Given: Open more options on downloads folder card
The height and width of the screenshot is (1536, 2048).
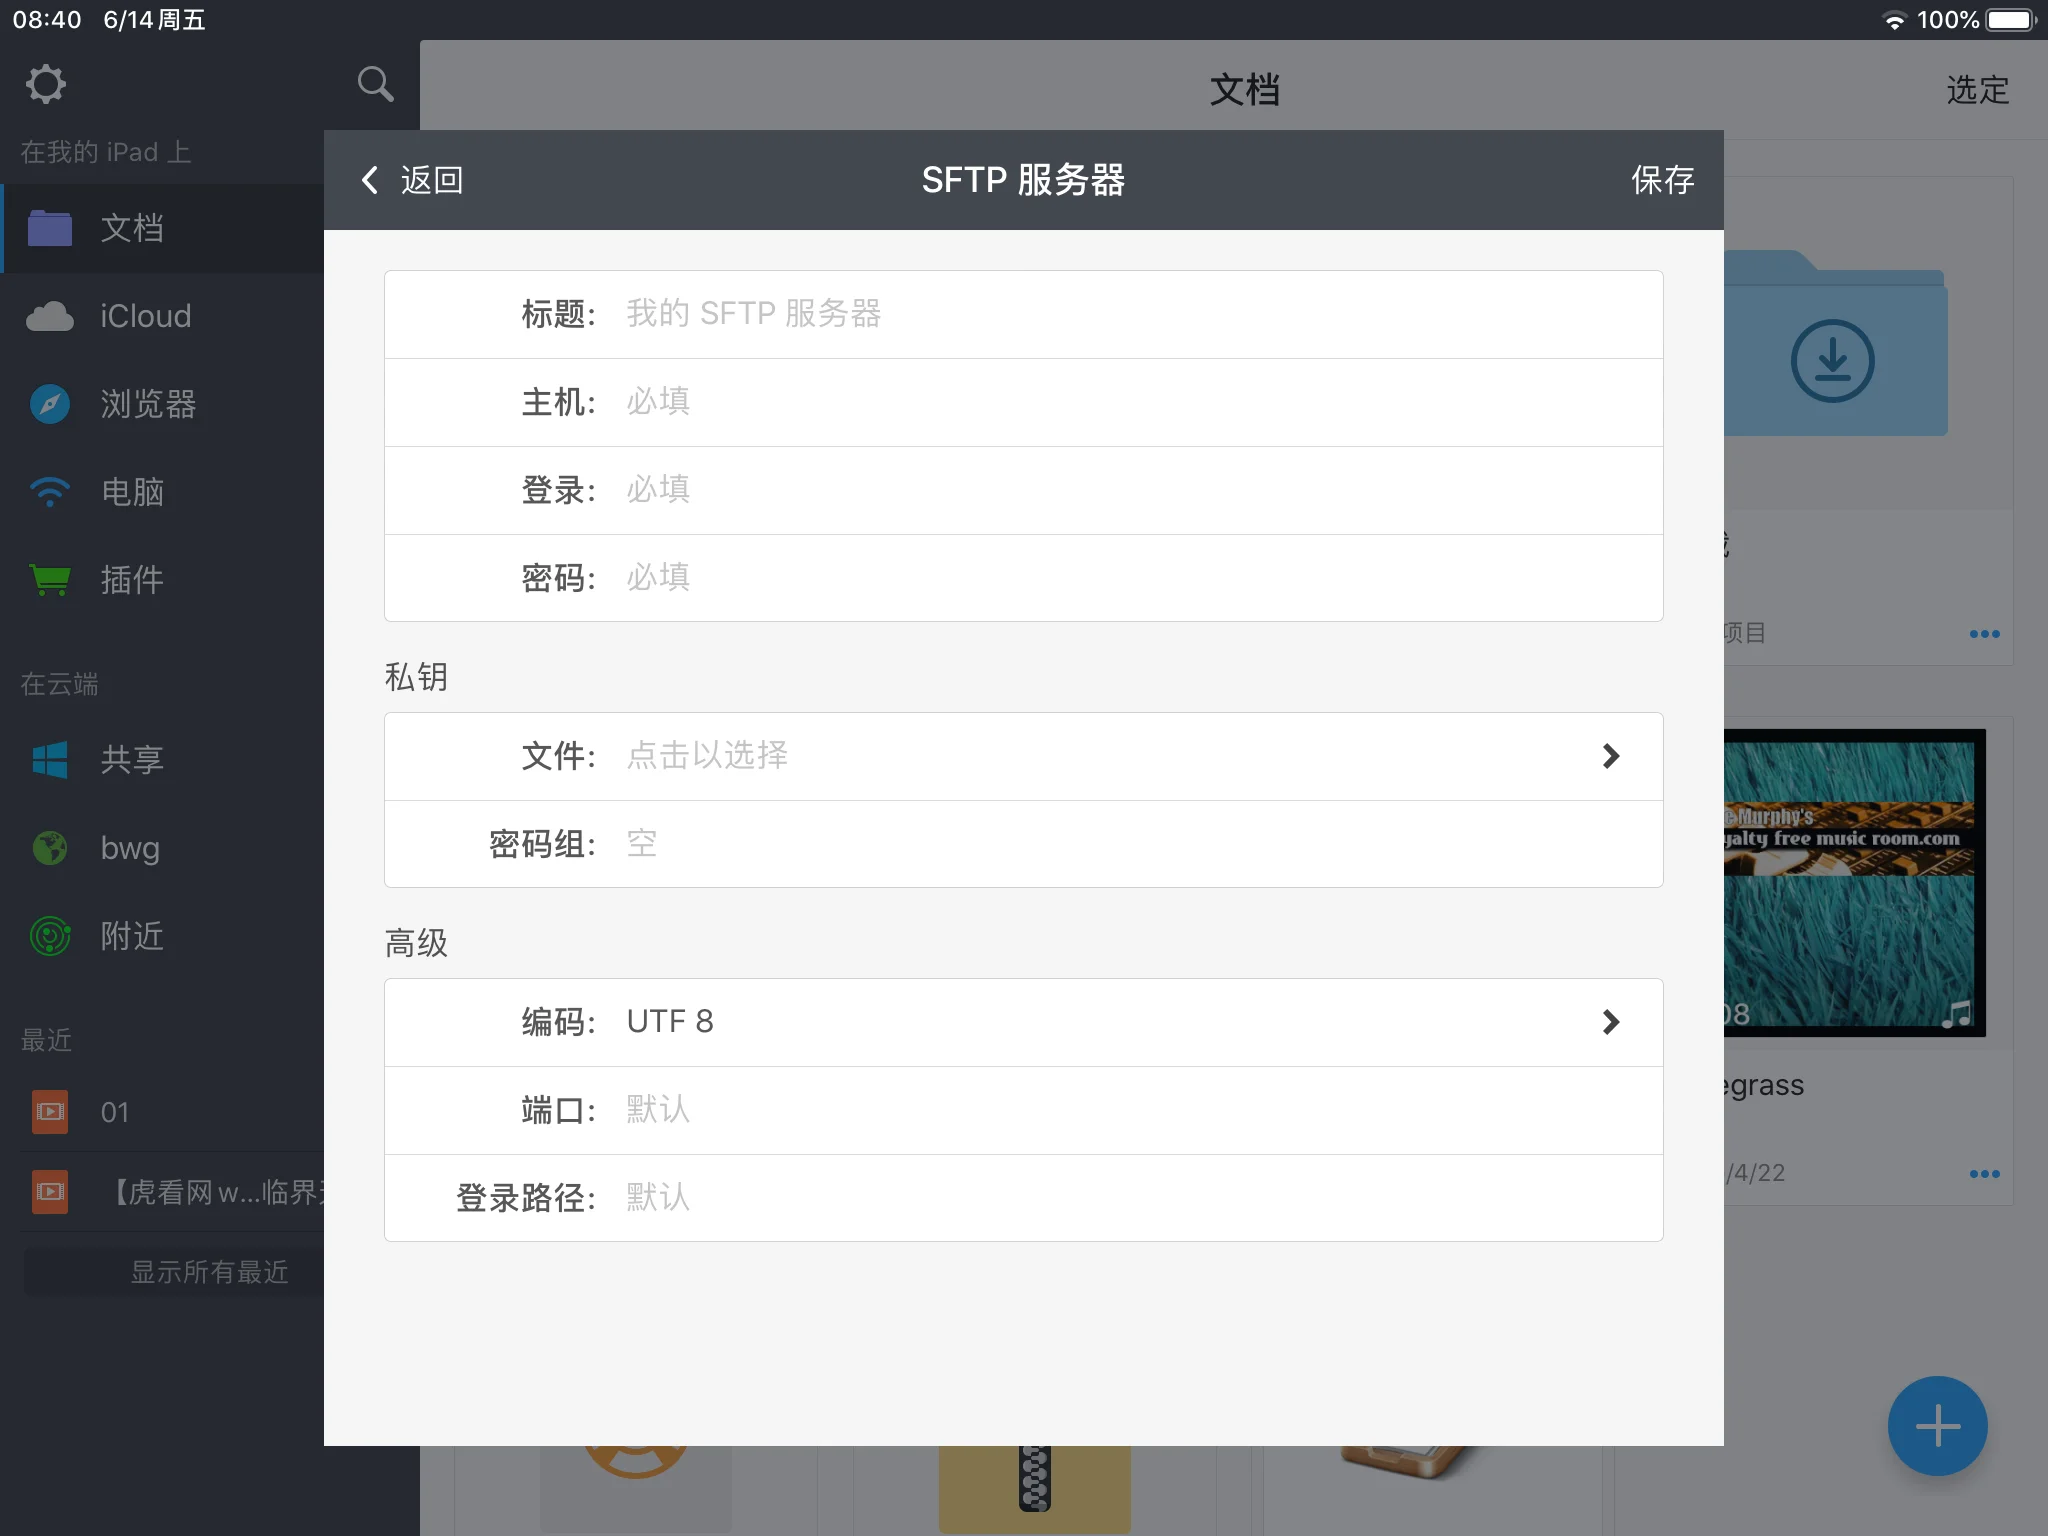Looking at the screenshot, I should tap(1984, 634).
